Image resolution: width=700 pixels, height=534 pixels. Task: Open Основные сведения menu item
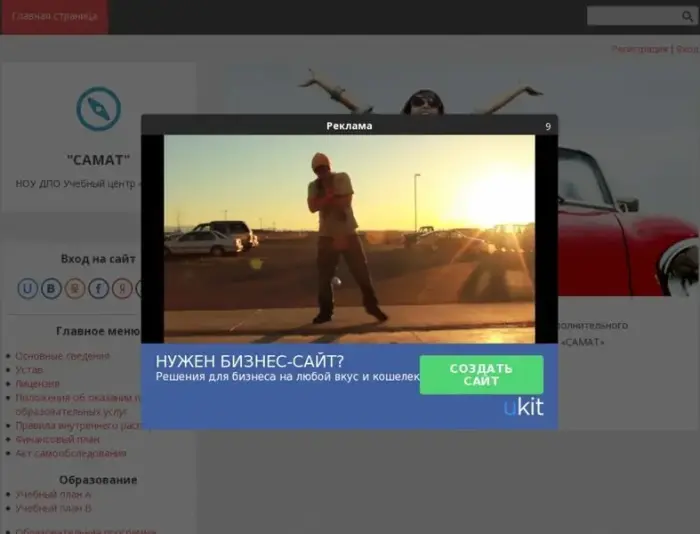point(62,356)
